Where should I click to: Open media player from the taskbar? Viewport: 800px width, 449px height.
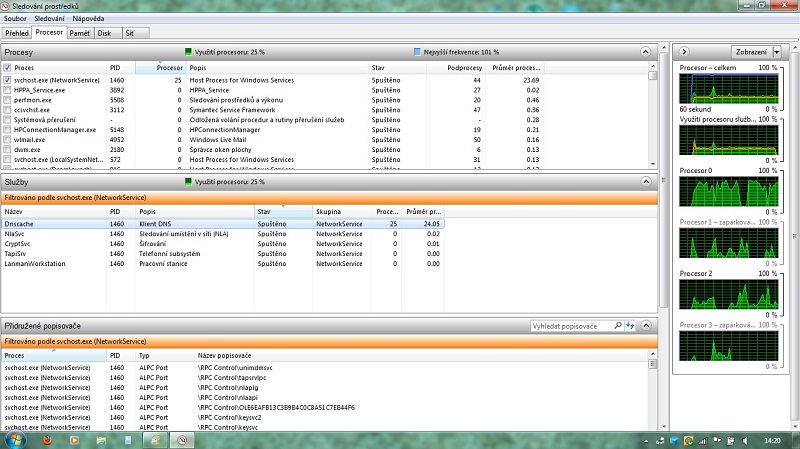[76, 439]
